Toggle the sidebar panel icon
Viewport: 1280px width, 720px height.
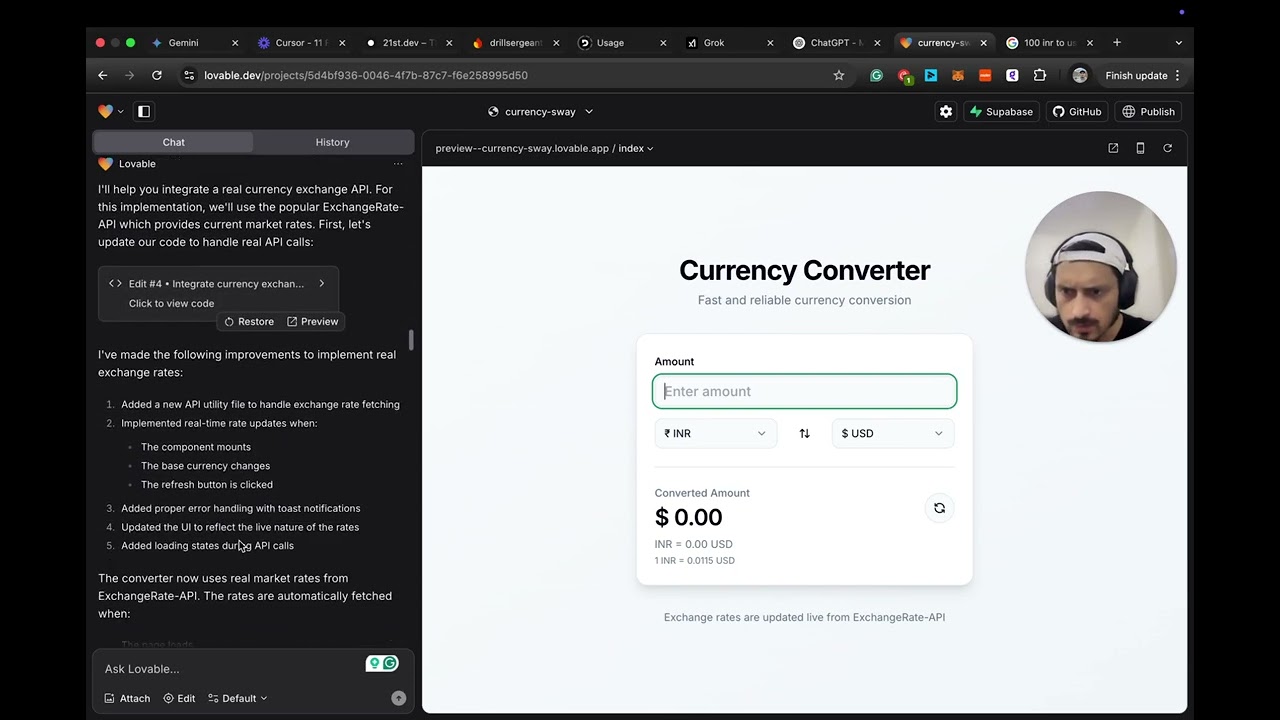pyautogui.click(x=144, y=111)
